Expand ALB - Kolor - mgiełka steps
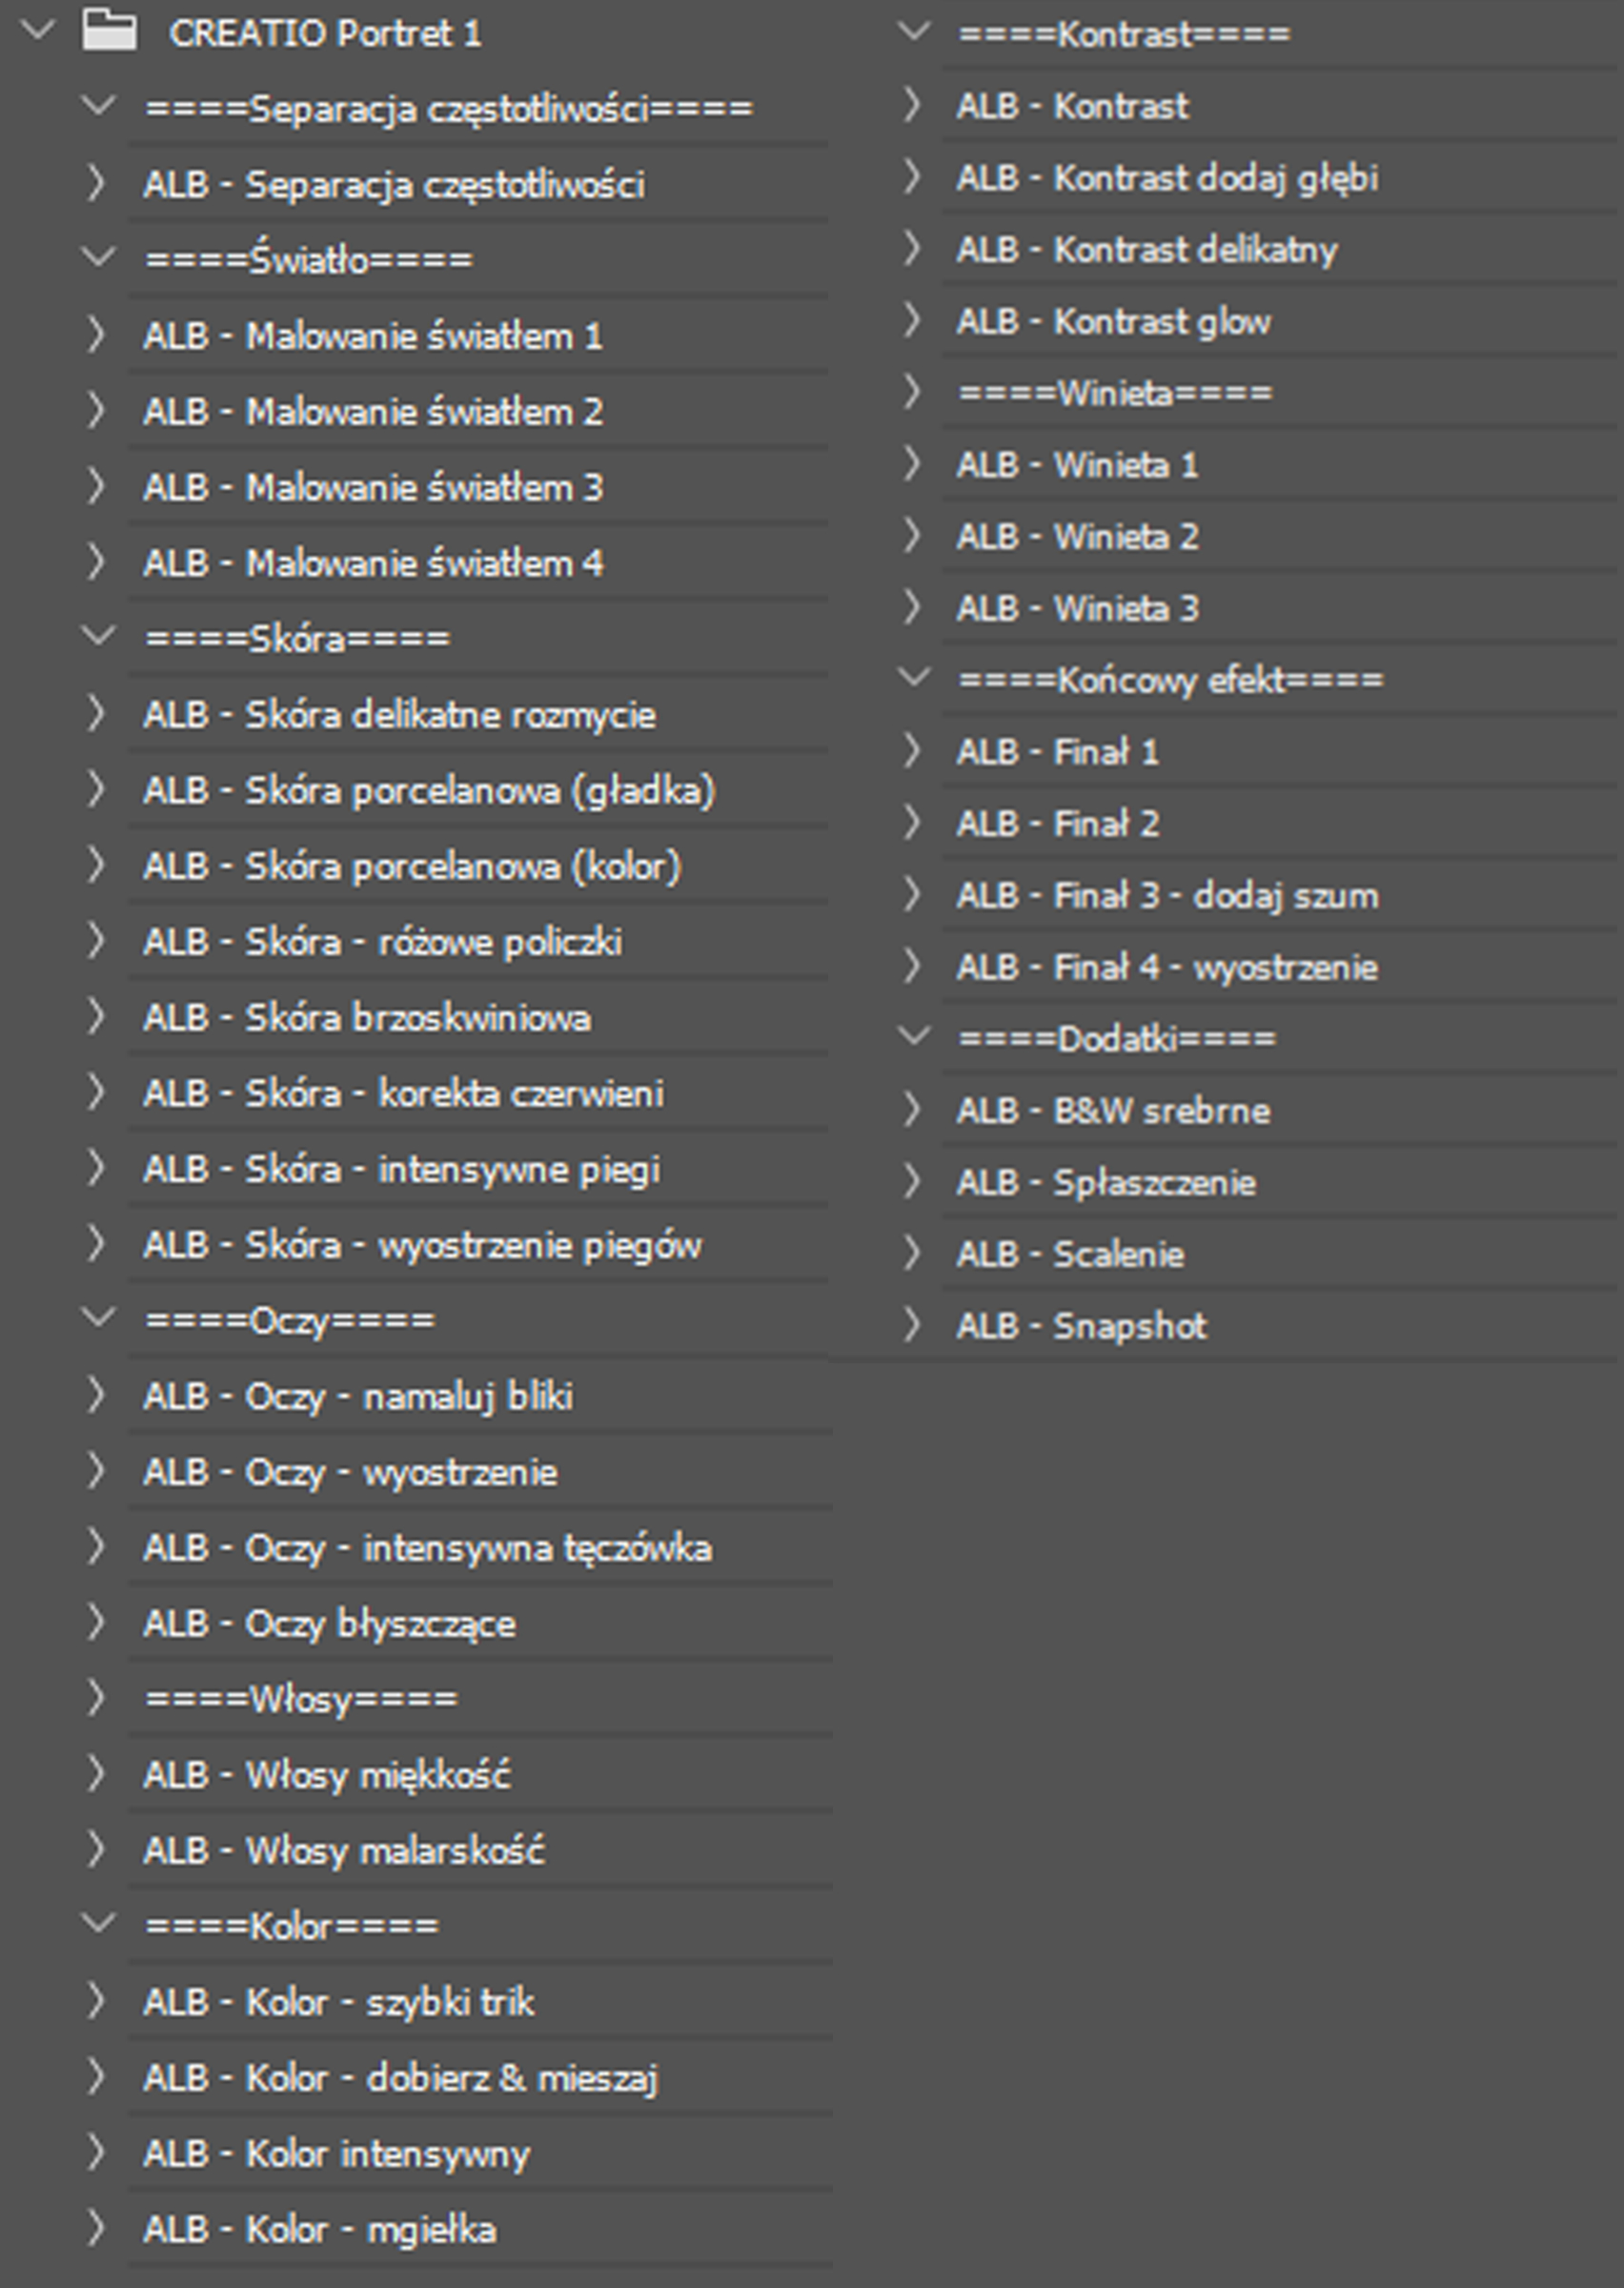Image resolution: width=1624 pixels, height=2288 pixels. point(96,2229)
